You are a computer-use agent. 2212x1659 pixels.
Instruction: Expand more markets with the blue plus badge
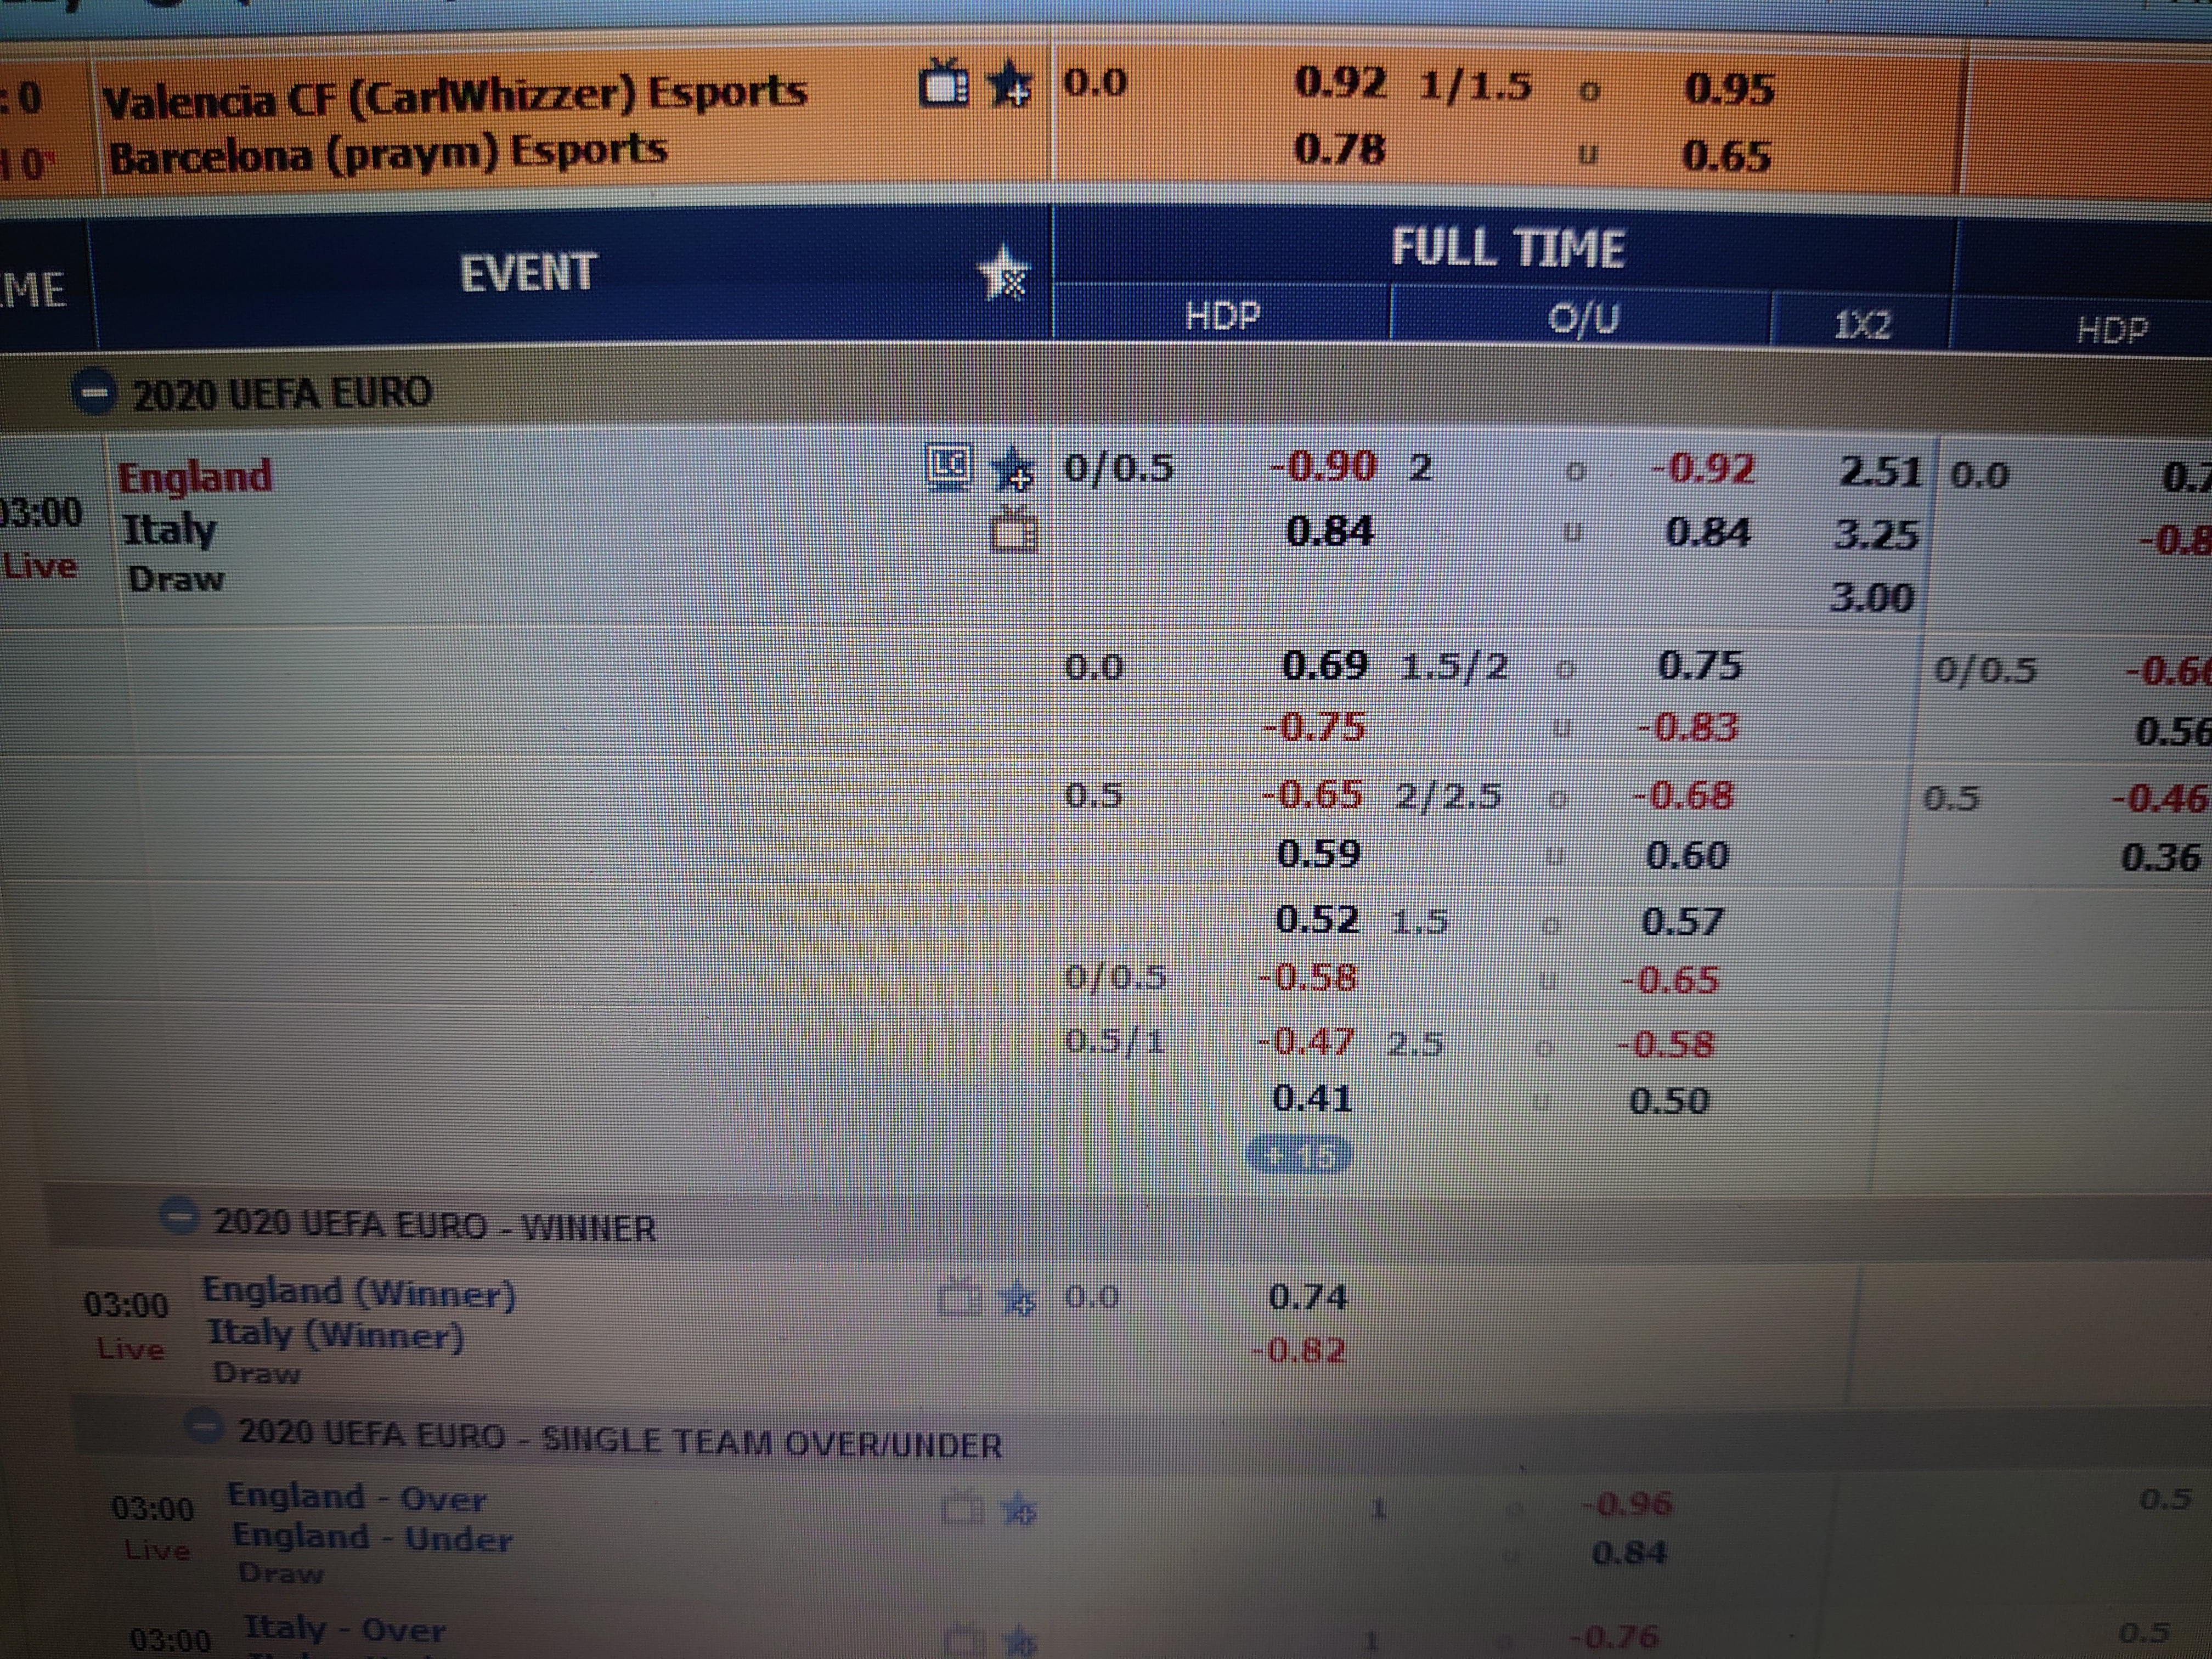(1299, 1156)
